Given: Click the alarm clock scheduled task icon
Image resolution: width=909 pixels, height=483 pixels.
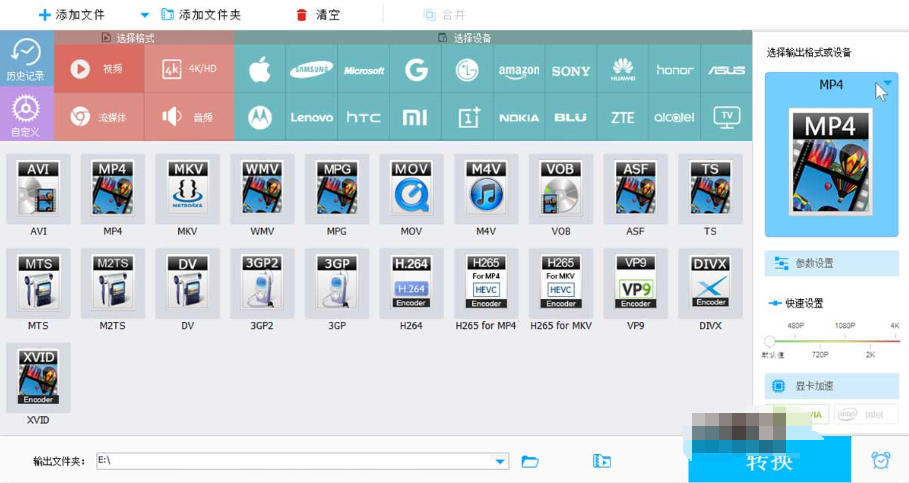Looking at the screenshot, I should point(880,460).
